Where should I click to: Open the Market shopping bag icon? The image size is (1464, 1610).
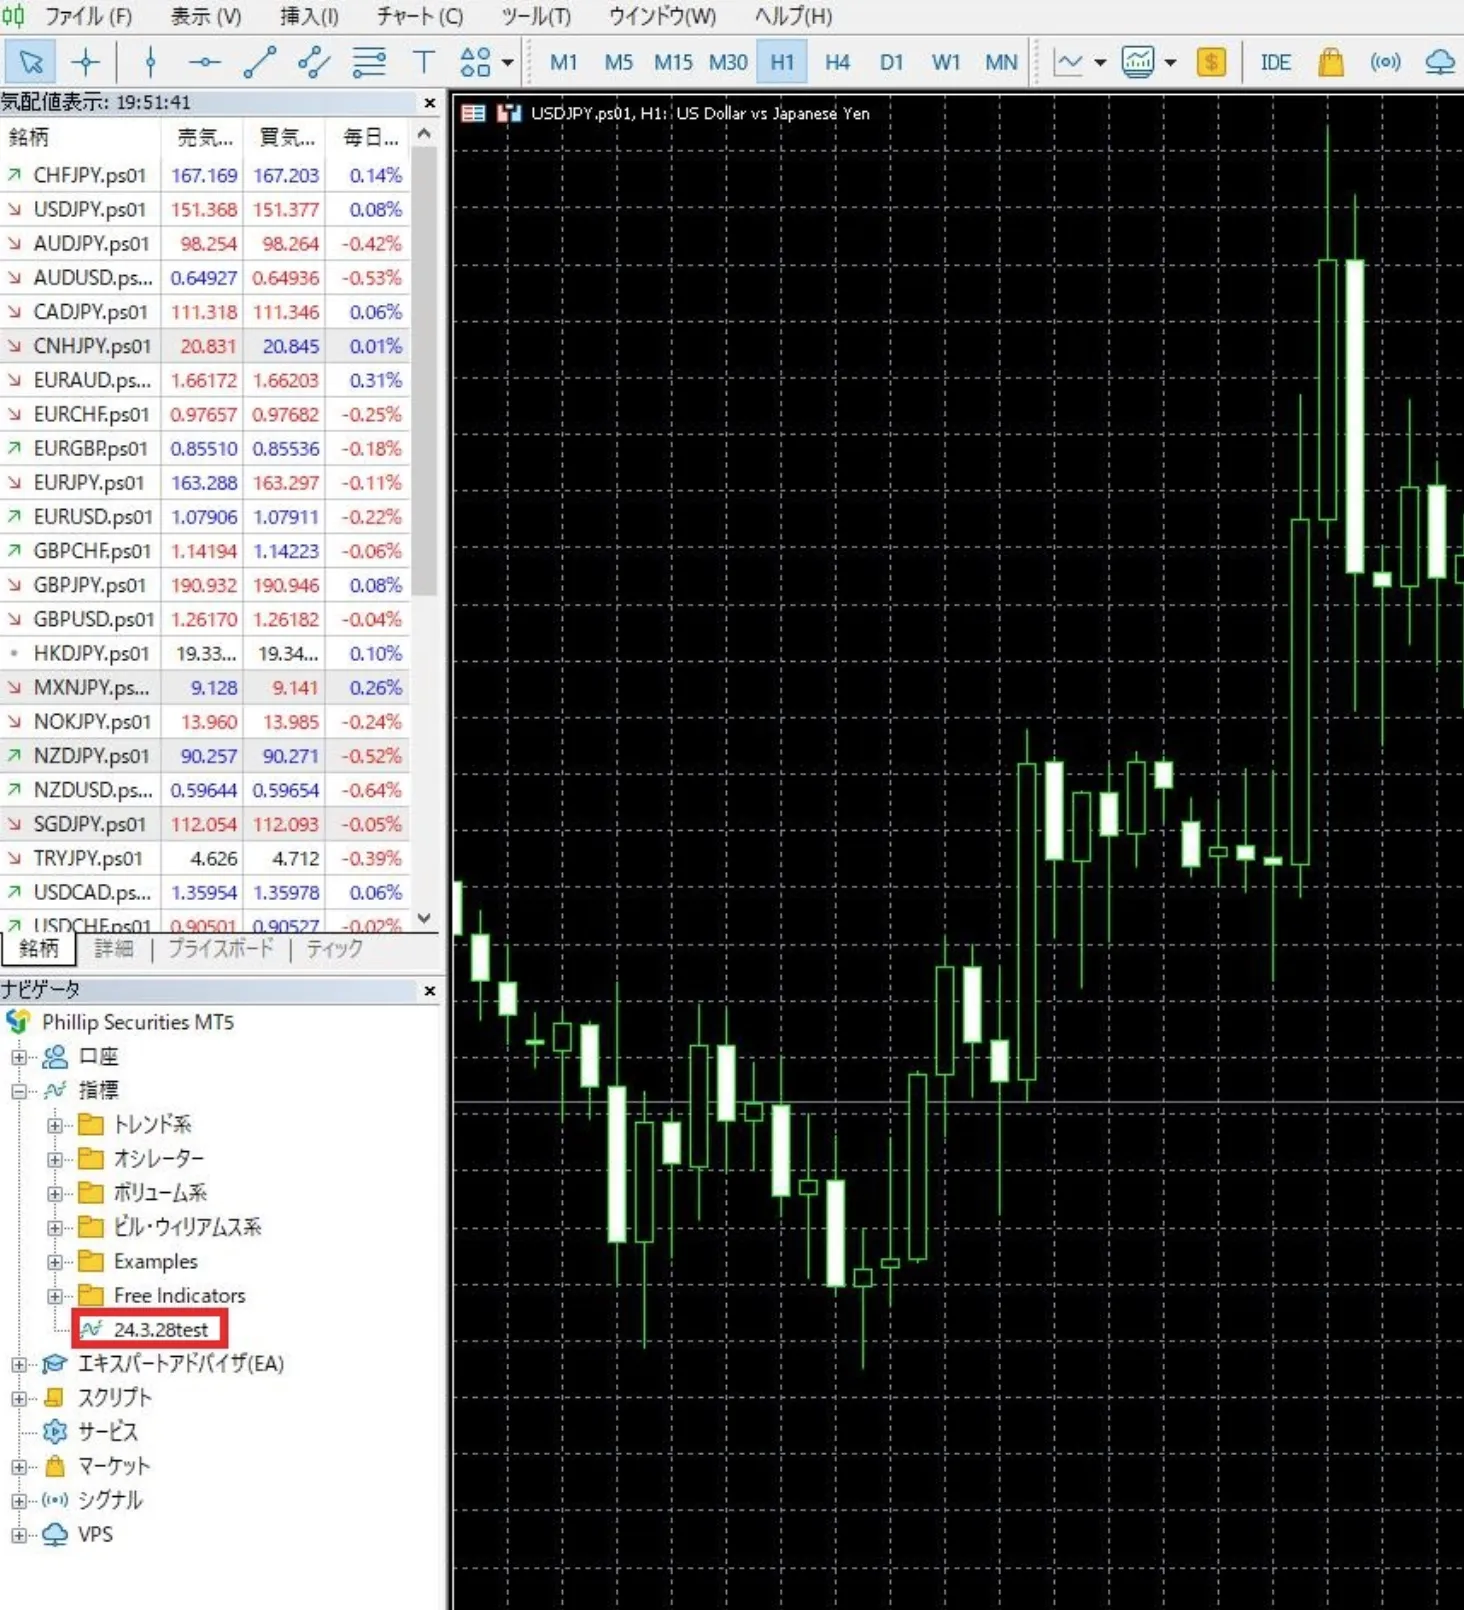click(x=1330, y=62)
